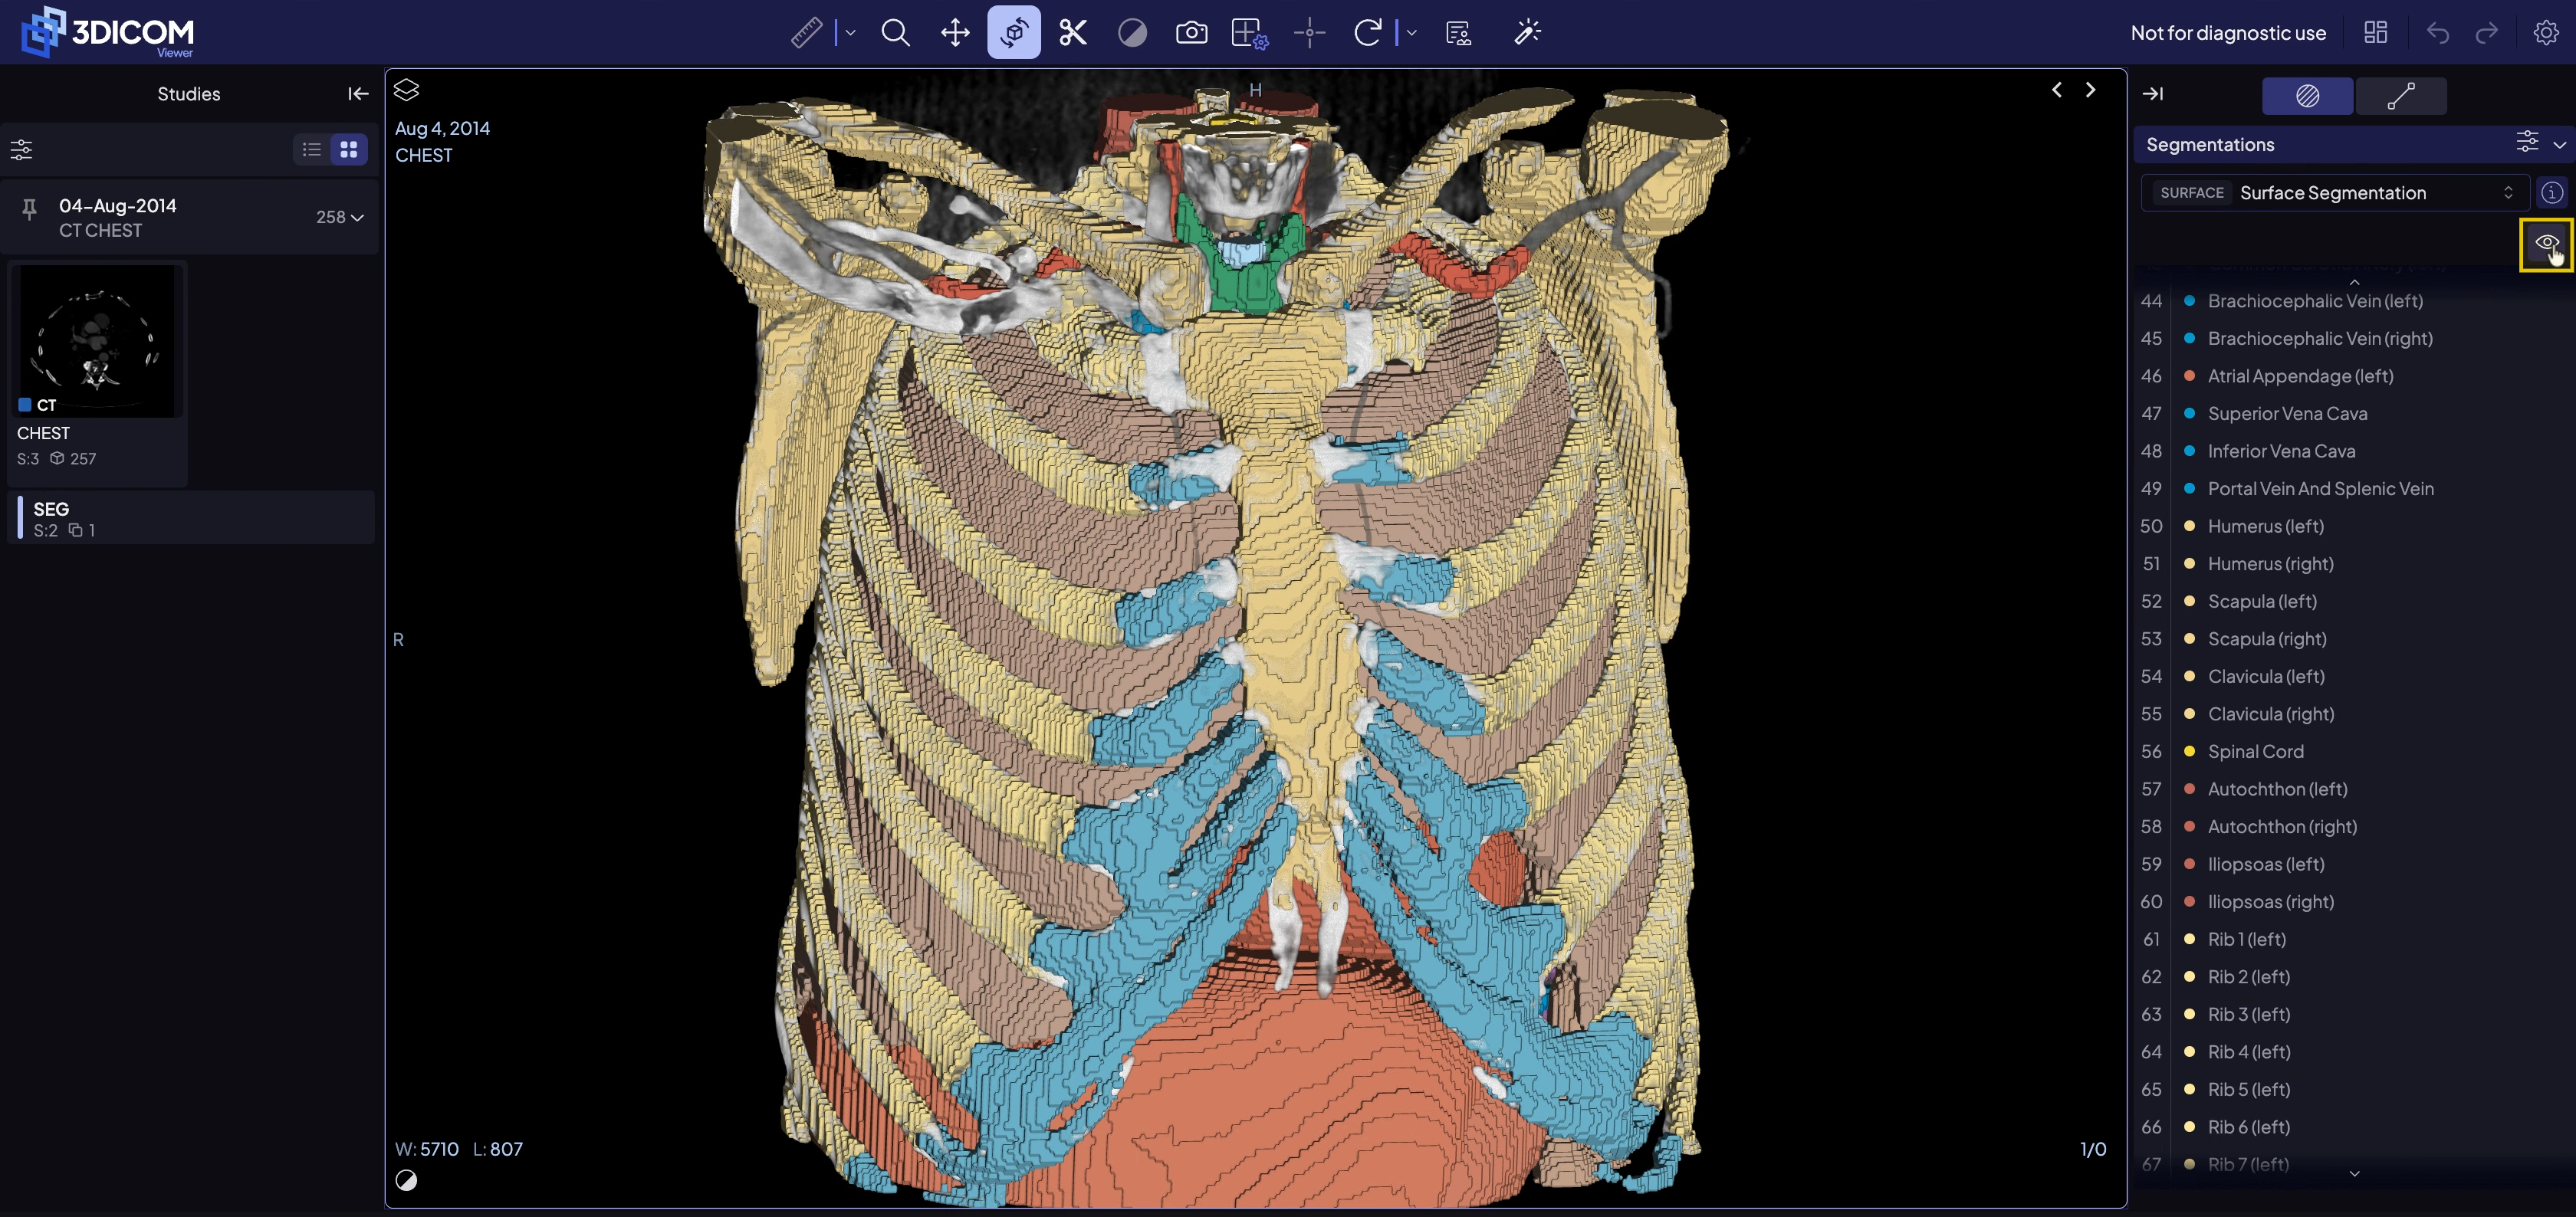Viewport: 2576px width, 1217px height.
Task: Collapse the Studies panel
Action: (x=358, y=94)
